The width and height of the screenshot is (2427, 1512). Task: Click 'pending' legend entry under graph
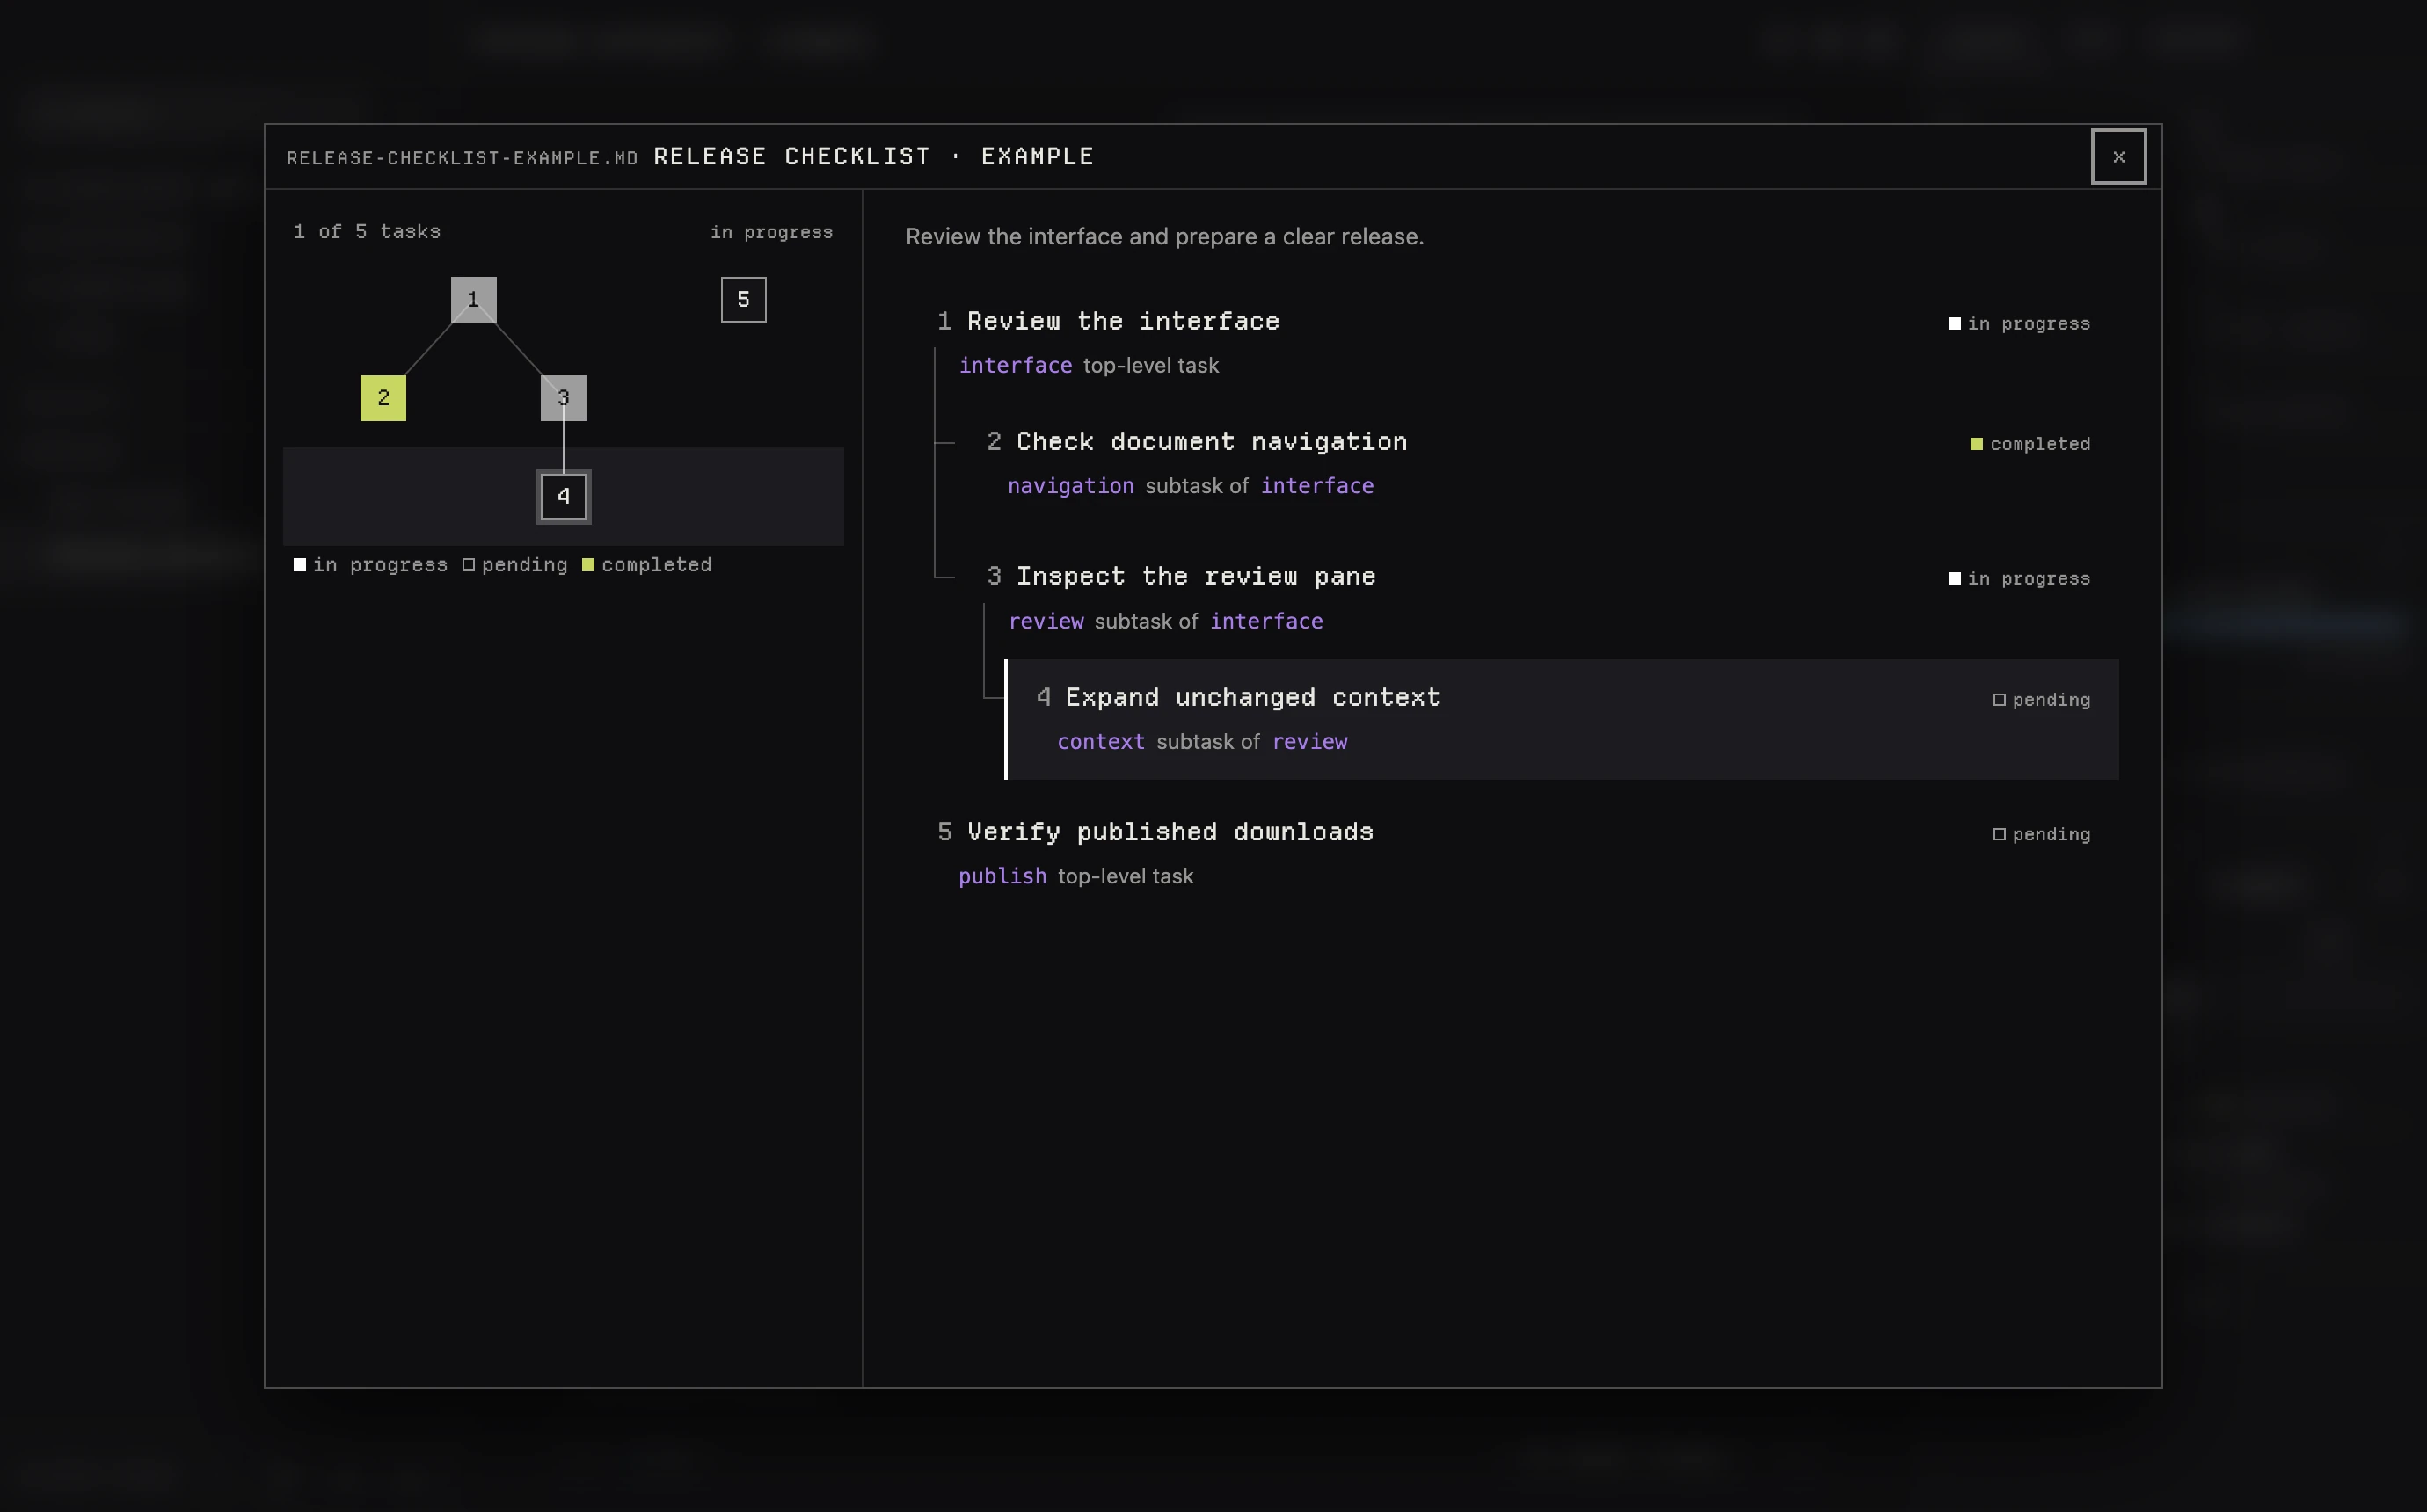pos(515,565)
